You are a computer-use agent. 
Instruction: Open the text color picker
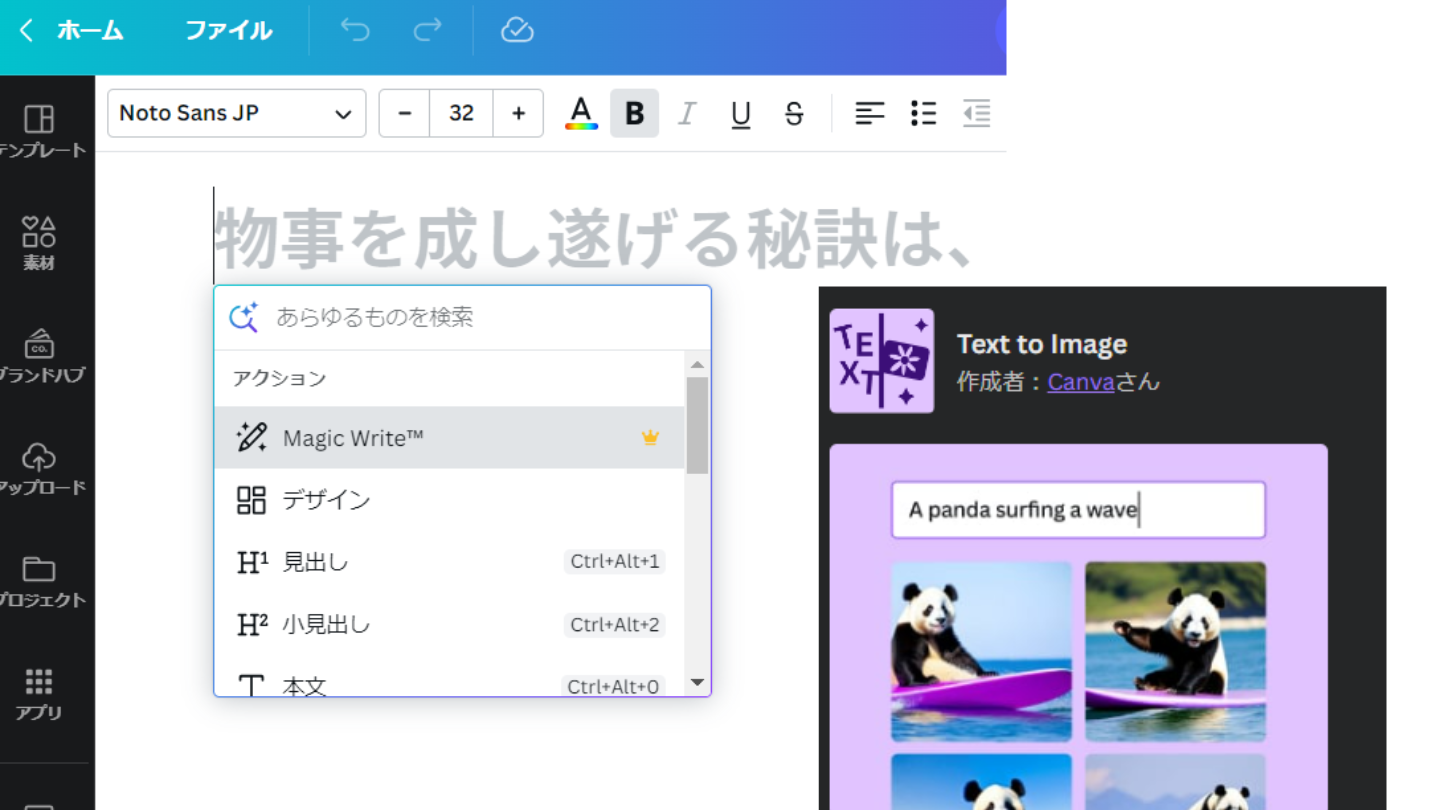(581, 113)
